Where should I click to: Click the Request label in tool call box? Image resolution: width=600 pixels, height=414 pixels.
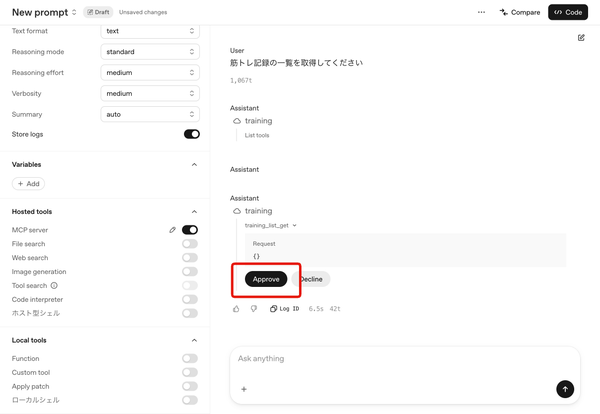coord(264,244)
